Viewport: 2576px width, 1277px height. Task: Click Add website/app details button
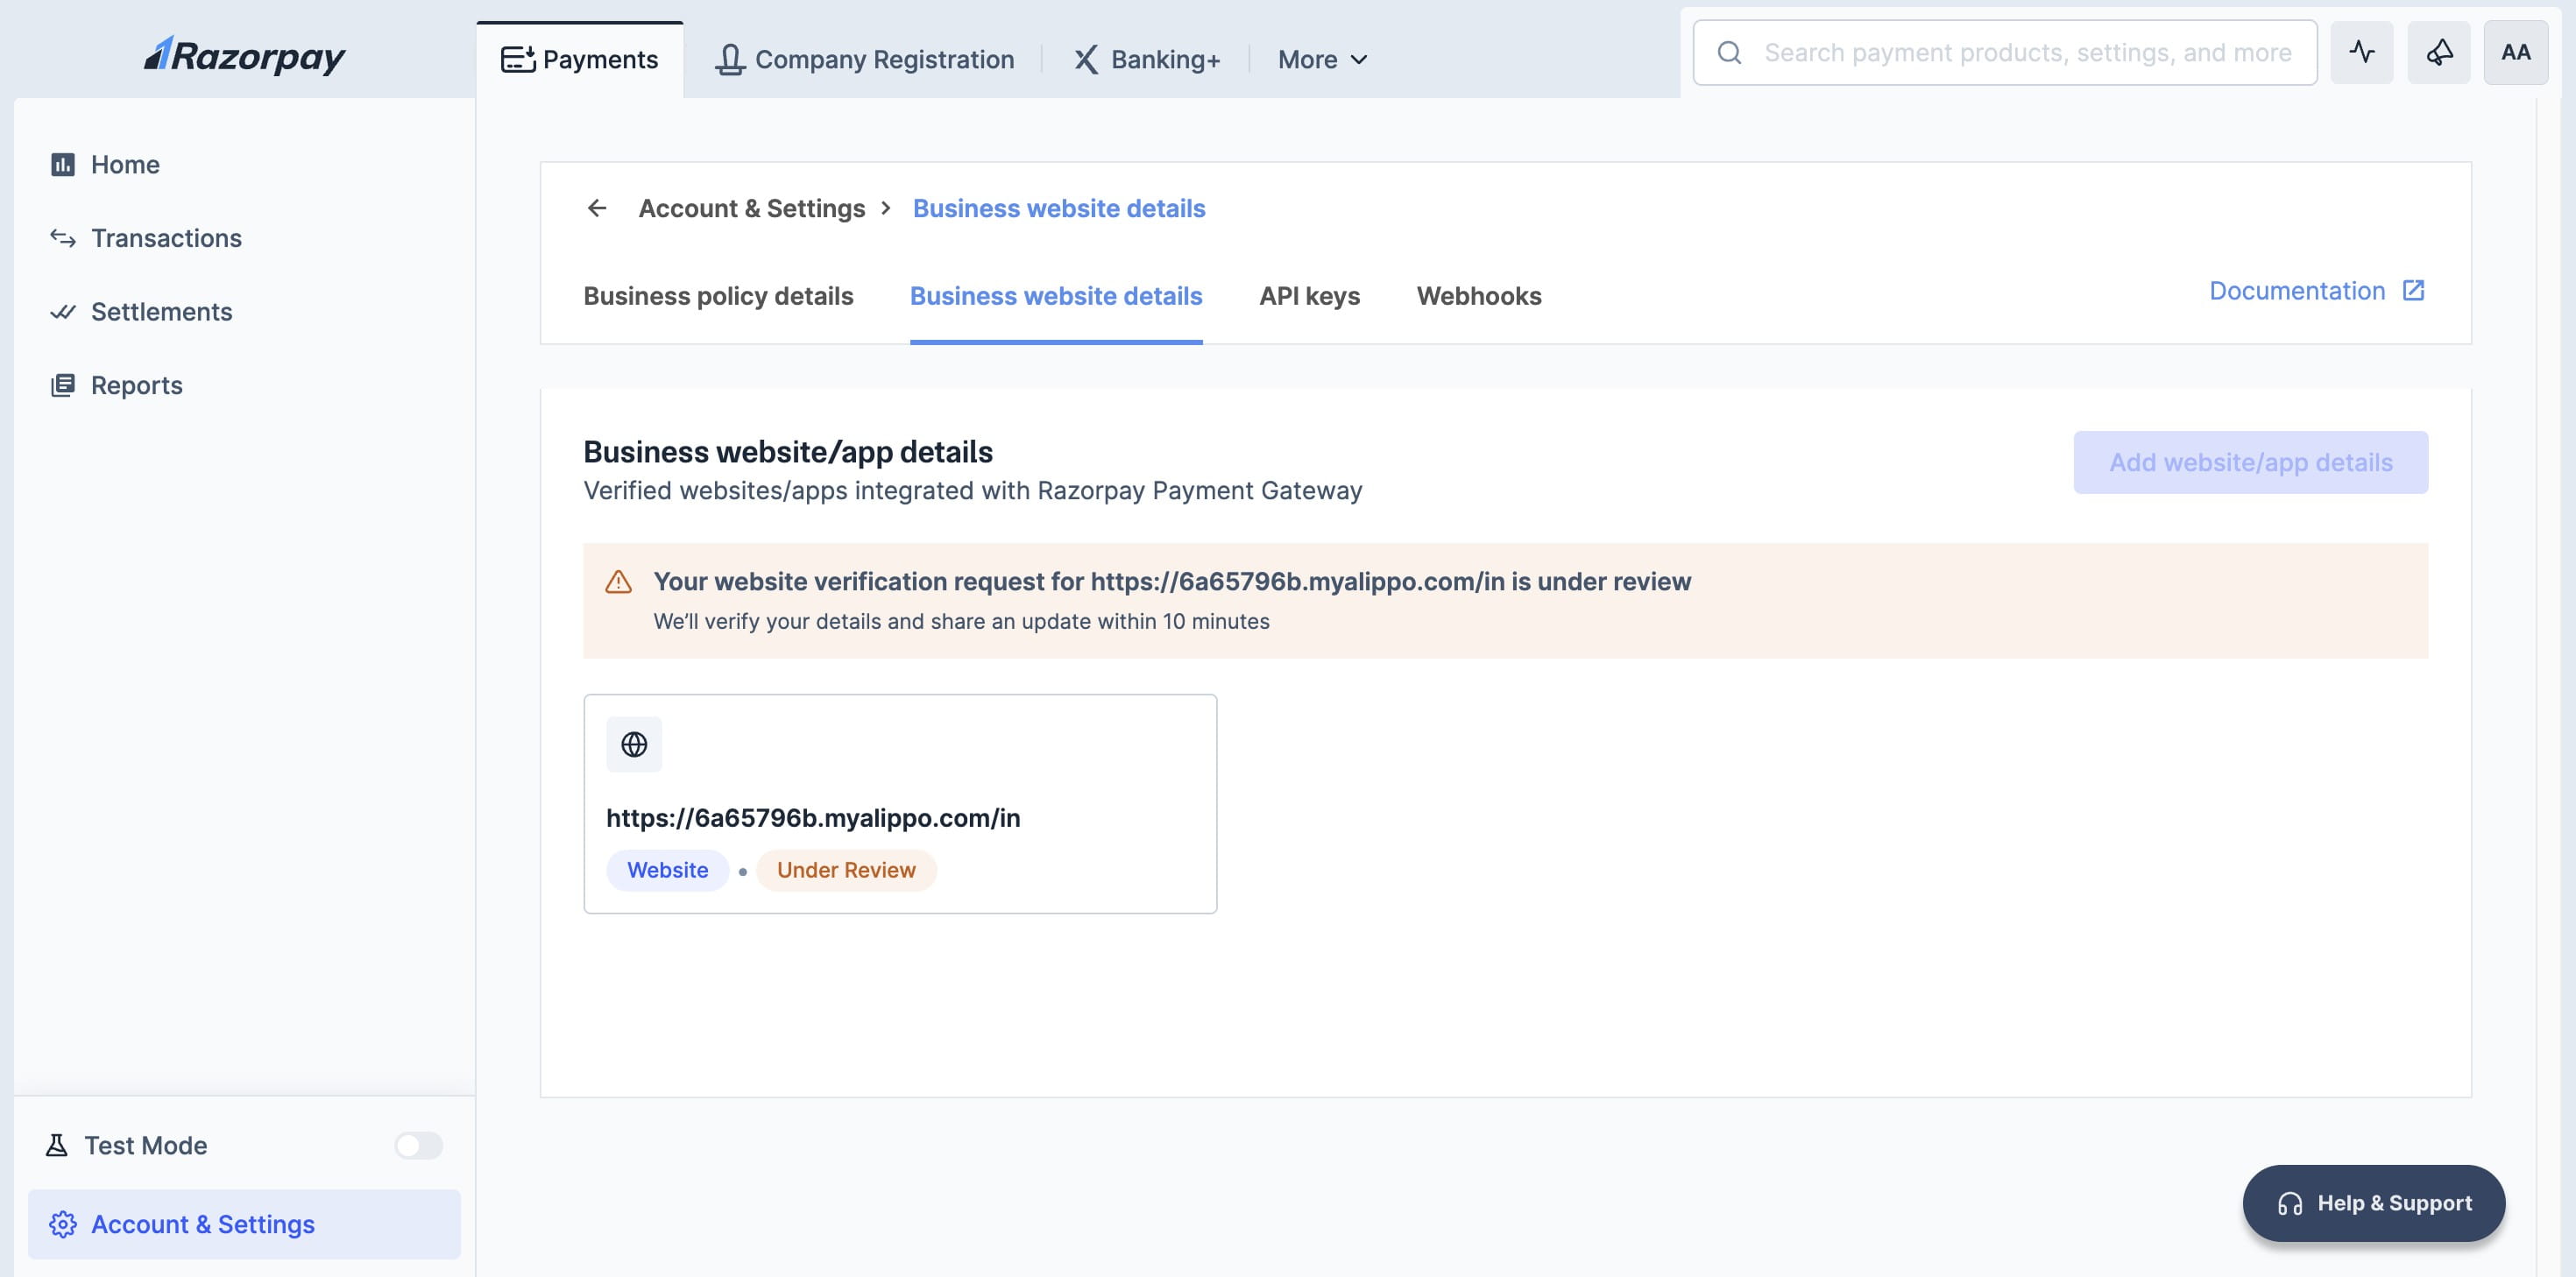(2250, 462)
